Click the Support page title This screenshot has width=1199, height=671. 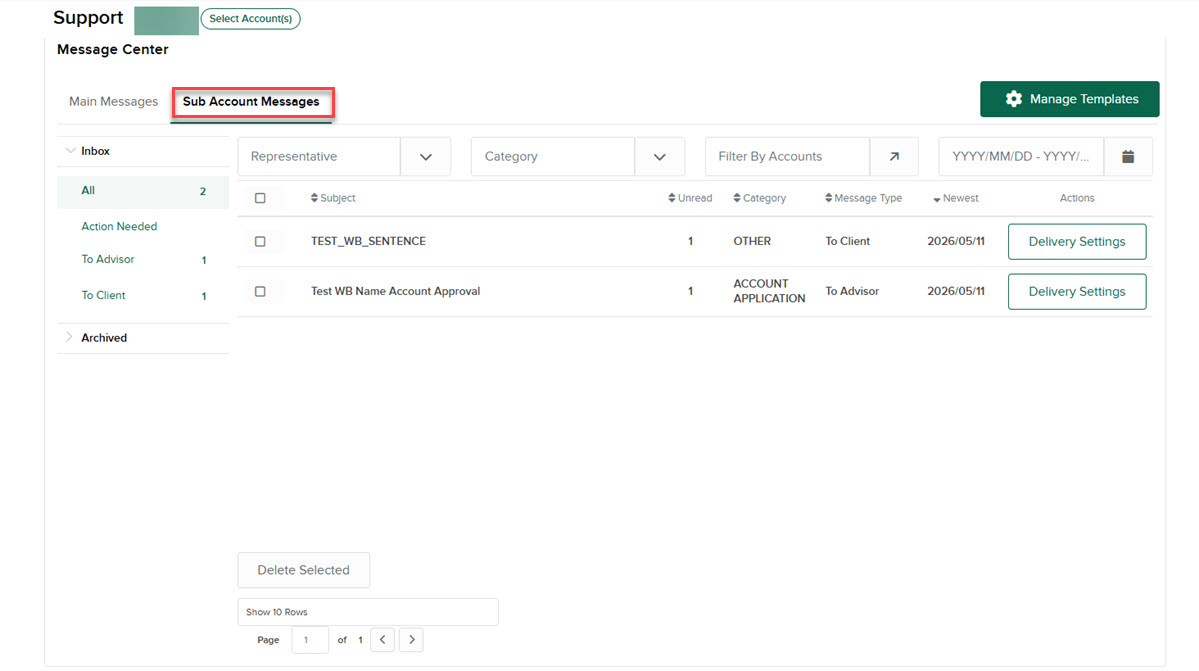pyautogui.click(x=88, y=18)
